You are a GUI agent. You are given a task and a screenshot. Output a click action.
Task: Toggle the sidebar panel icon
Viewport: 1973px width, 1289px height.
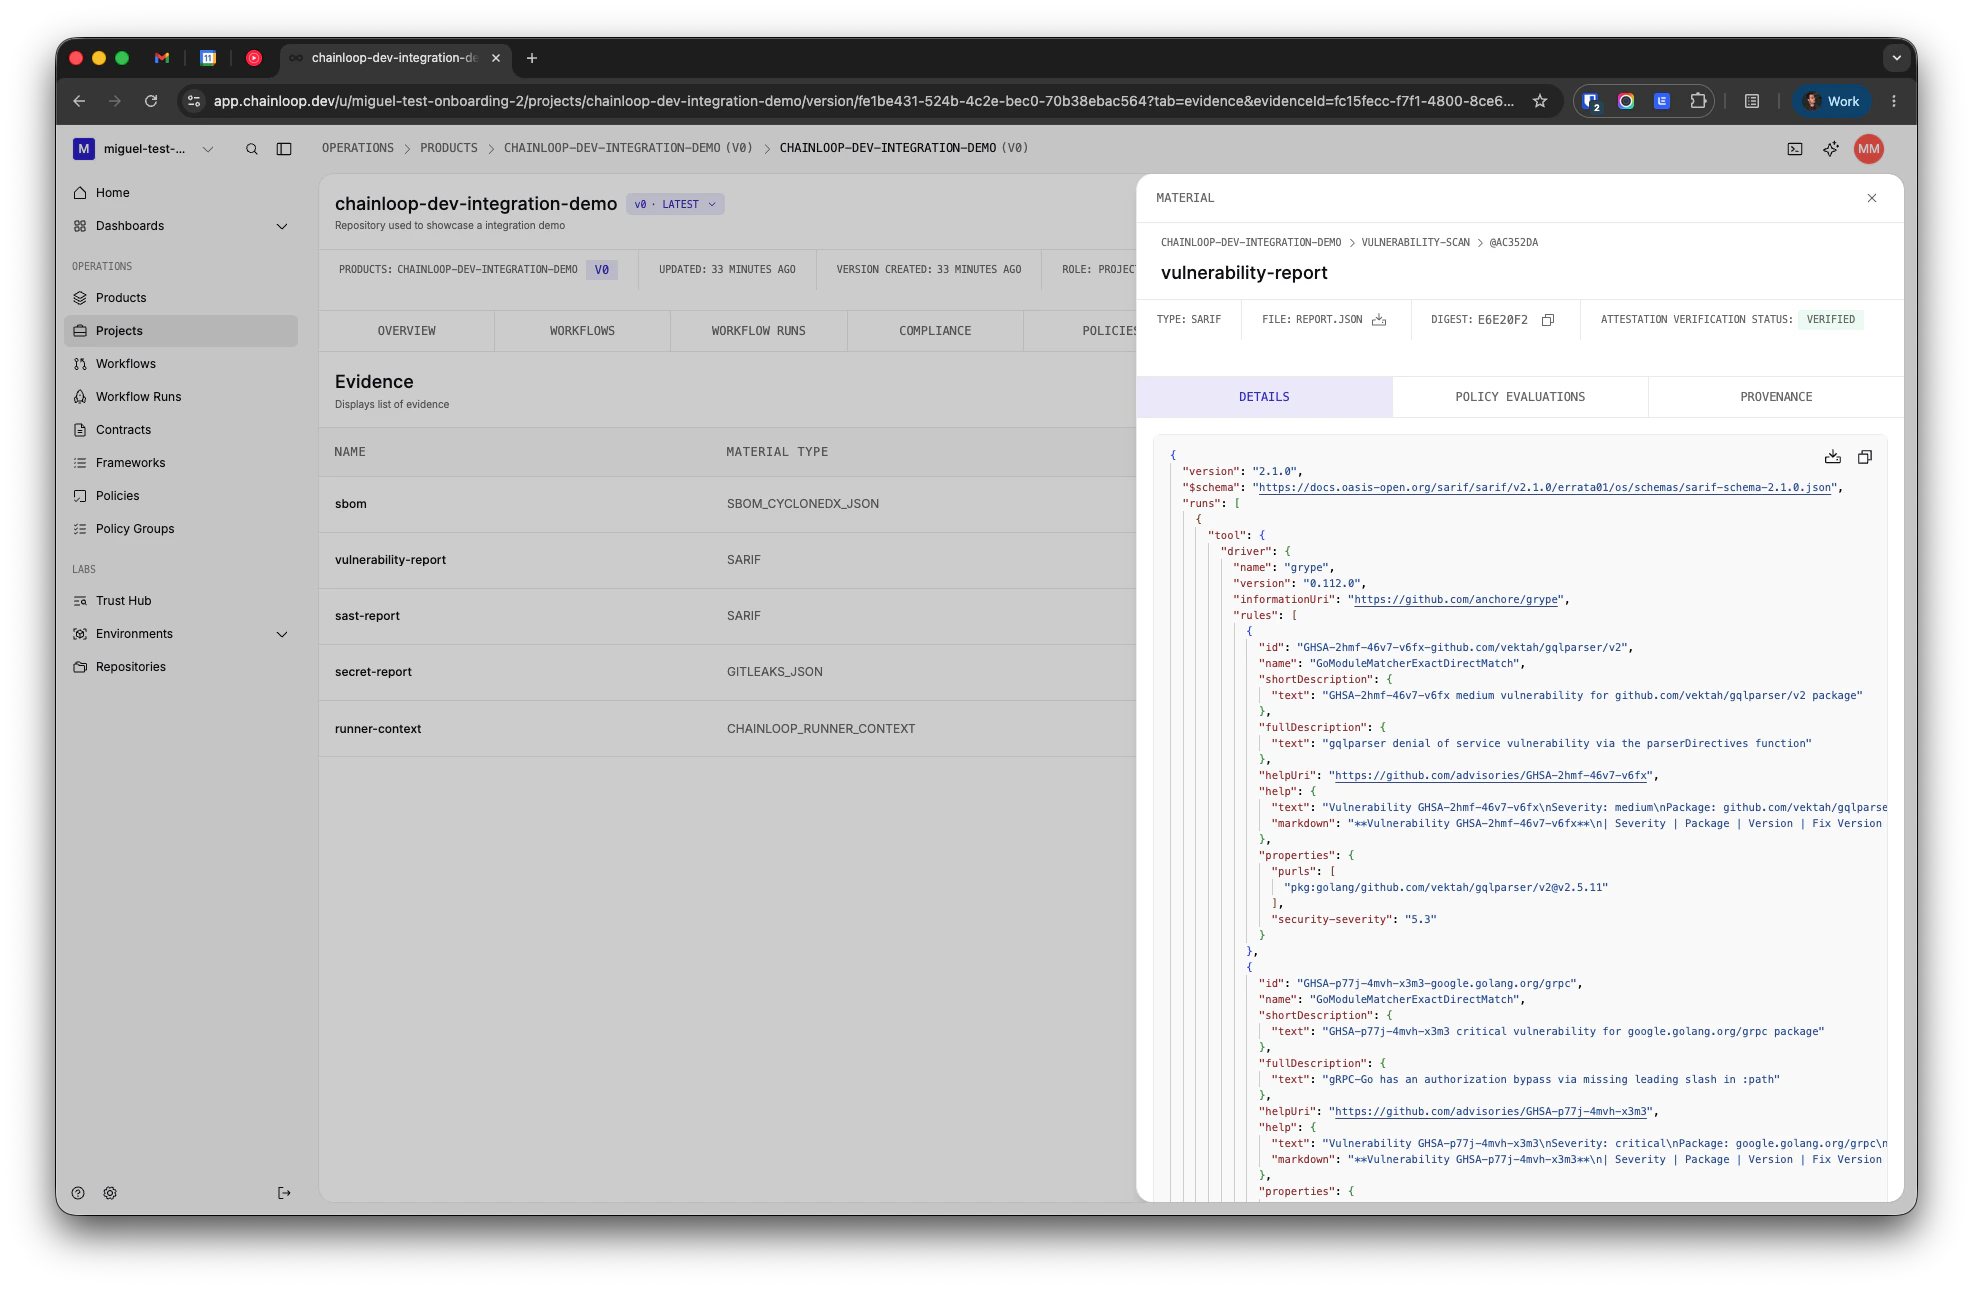pyautogui.click(x=284, y=149)
